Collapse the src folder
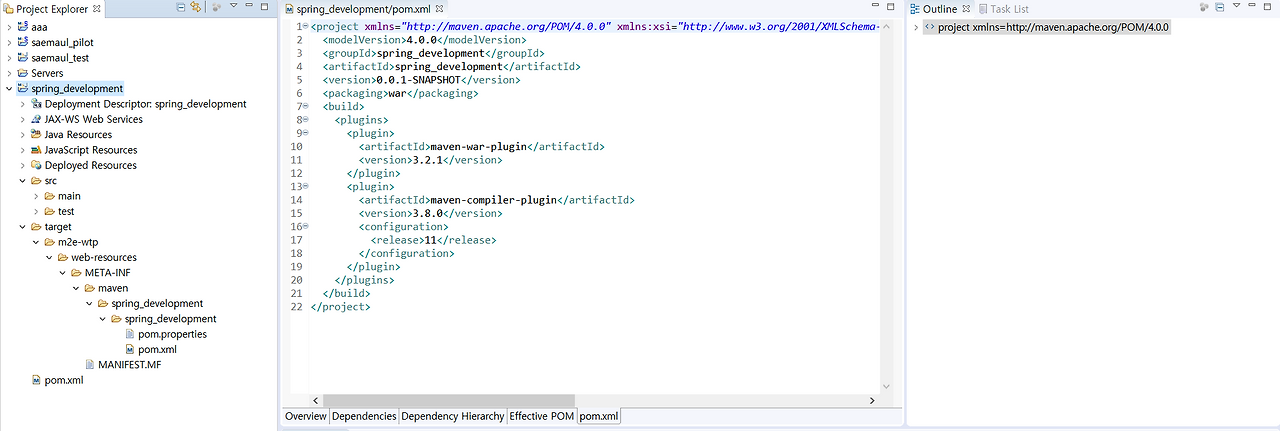The width and height of the screenshot is (1280, 431). 22,181
